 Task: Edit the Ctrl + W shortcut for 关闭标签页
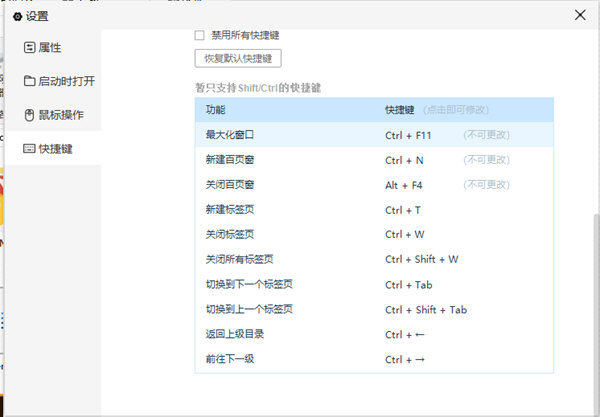pos(404,234)
